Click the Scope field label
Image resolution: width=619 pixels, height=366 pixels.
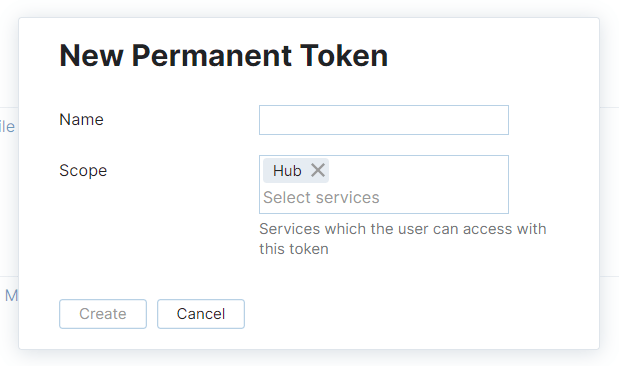[83, 171]
